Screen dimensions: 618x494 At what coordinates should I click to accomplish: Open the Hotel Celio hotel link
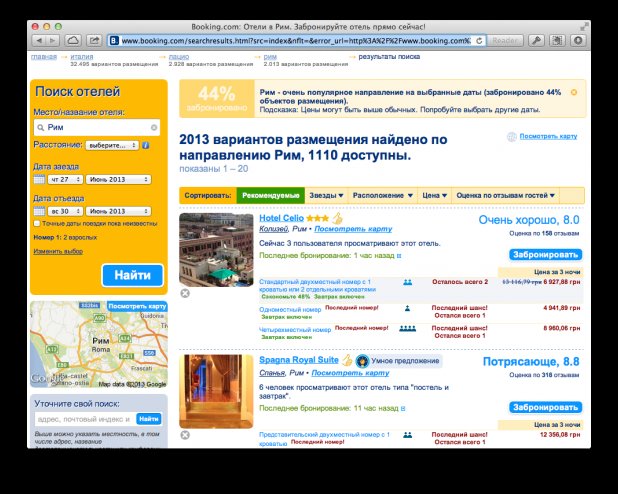click(281, 218)
